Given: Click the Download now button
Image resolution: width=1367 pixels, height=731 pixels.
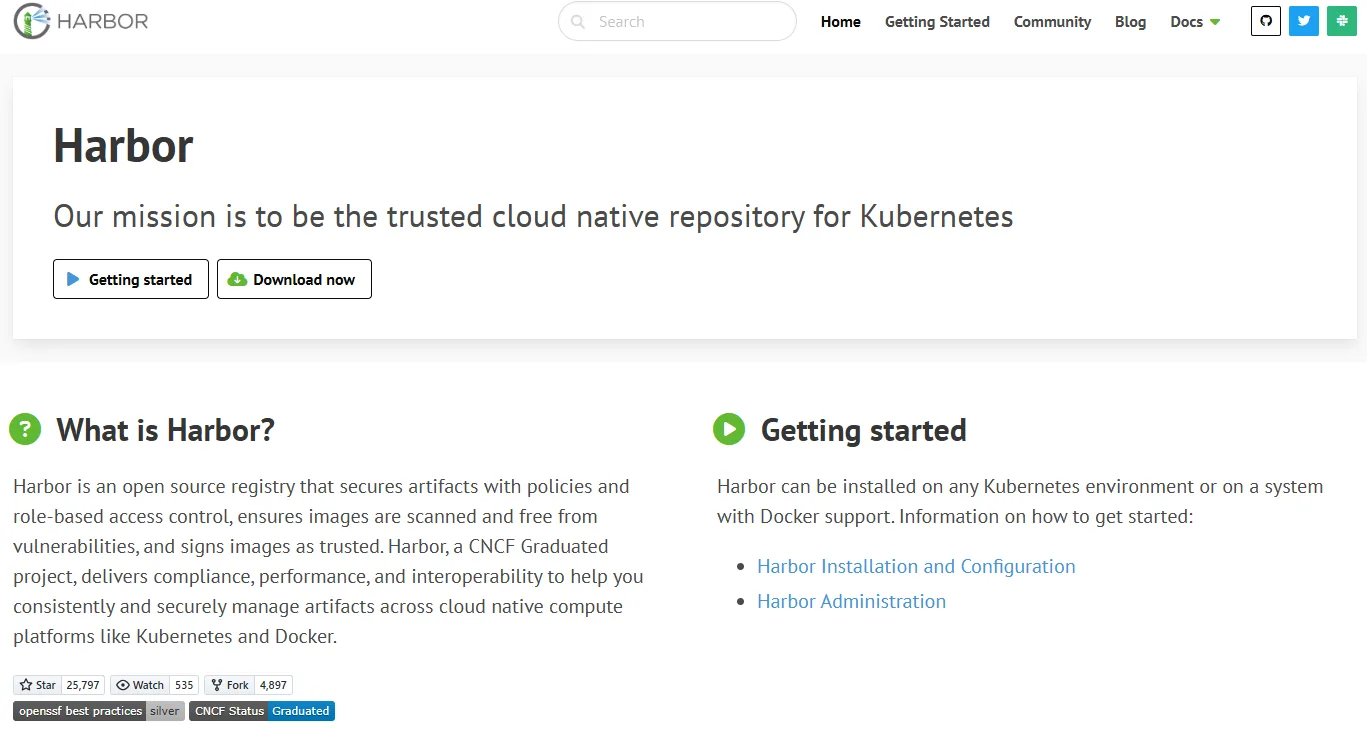Looking at the screenshot, I should [x=294, y=279].
